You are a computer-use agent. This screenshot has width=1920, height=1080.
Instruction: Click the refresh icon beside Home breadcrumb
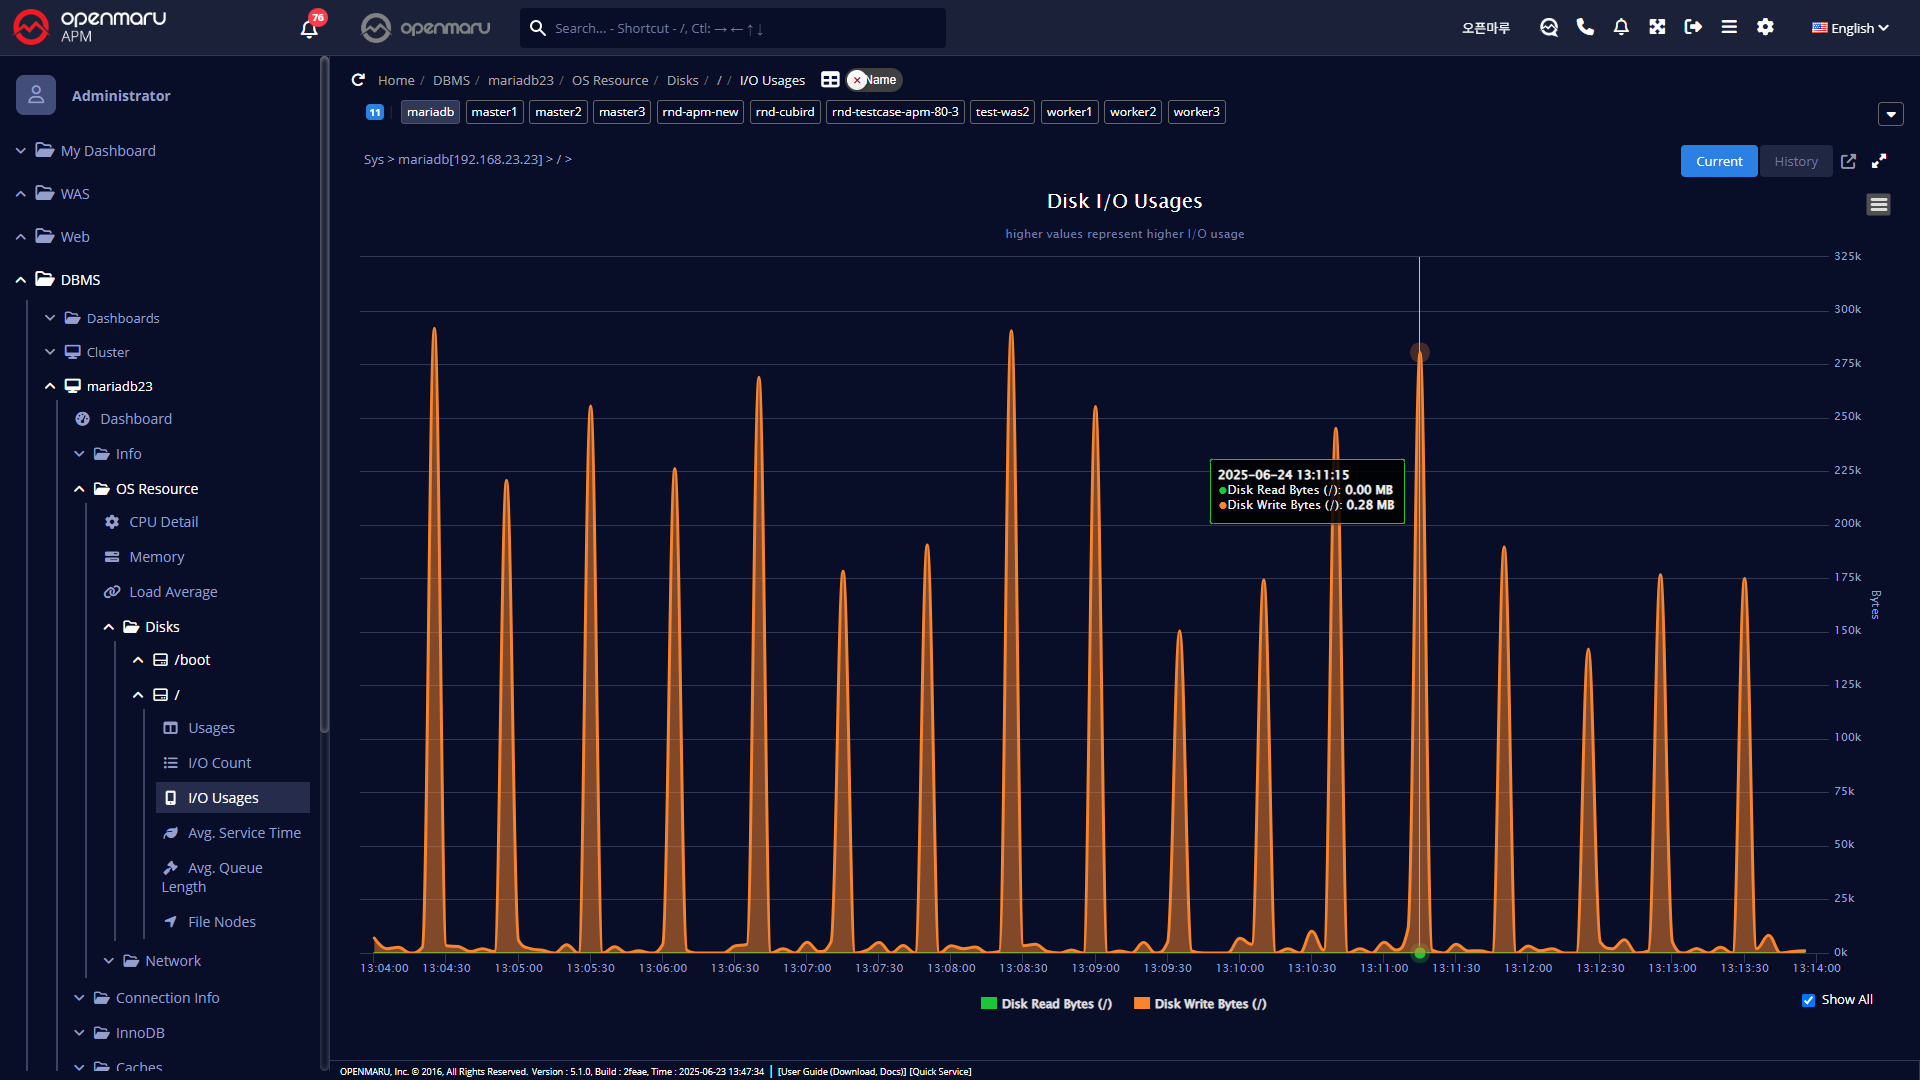click(358, 80)
